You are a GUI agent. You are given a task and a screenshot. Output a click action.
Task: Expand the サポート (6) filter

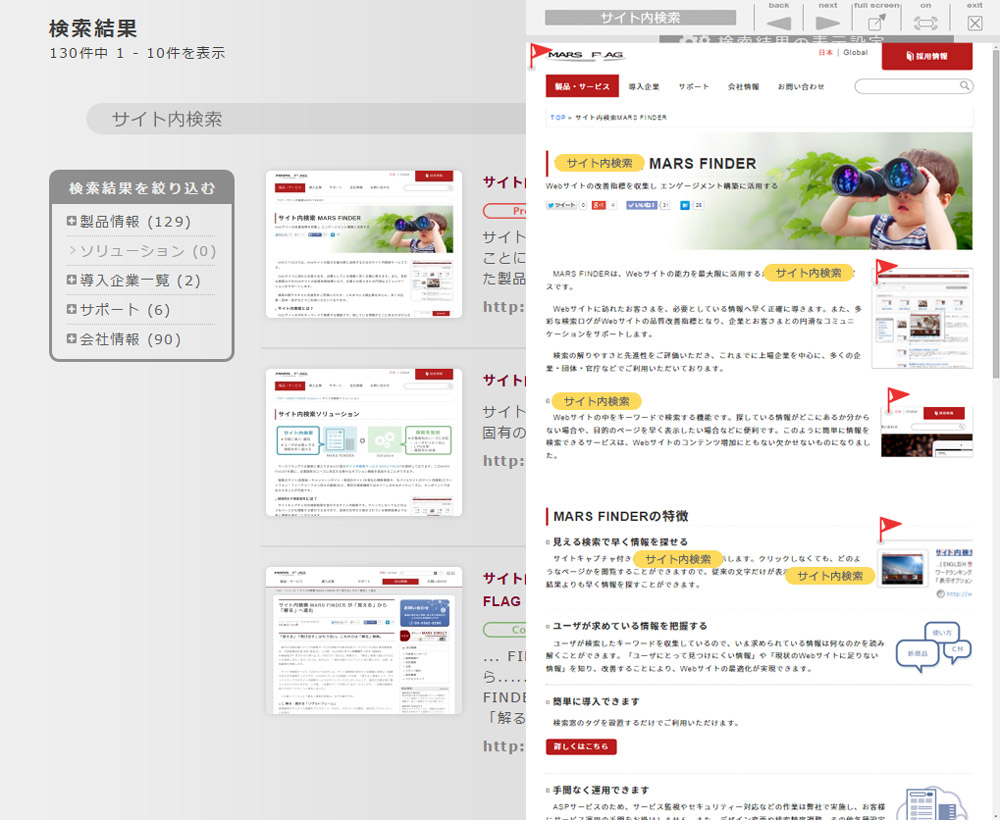[71, 309]
